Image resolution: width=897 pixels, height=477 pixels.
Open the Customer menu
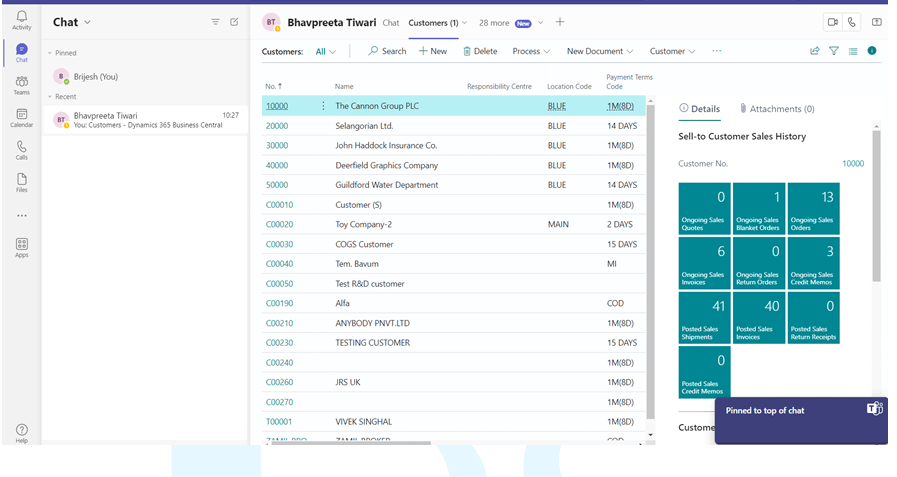click(x=672, y=51)
